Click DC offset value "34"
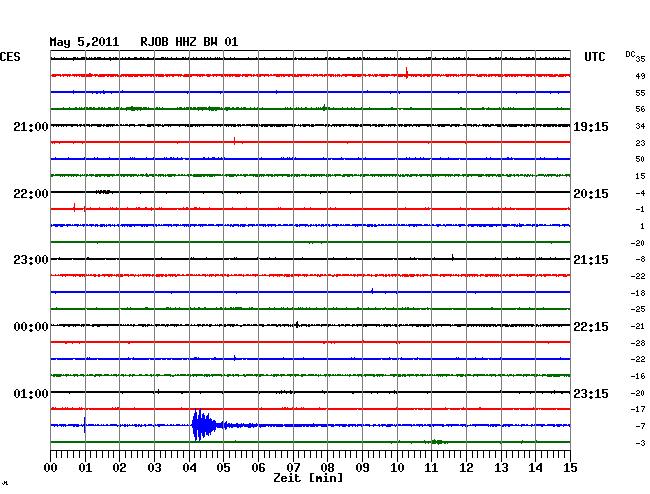The width and height of the screenshot is (650, 494). [x=640, y=126]
